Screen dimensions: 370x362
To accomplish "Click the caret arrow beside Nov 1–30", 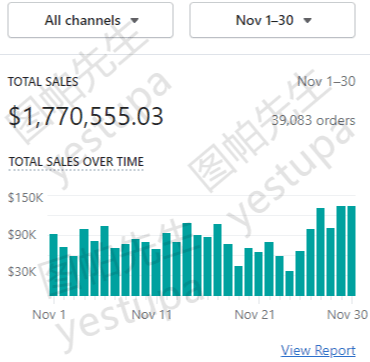I will click(307, 21).
